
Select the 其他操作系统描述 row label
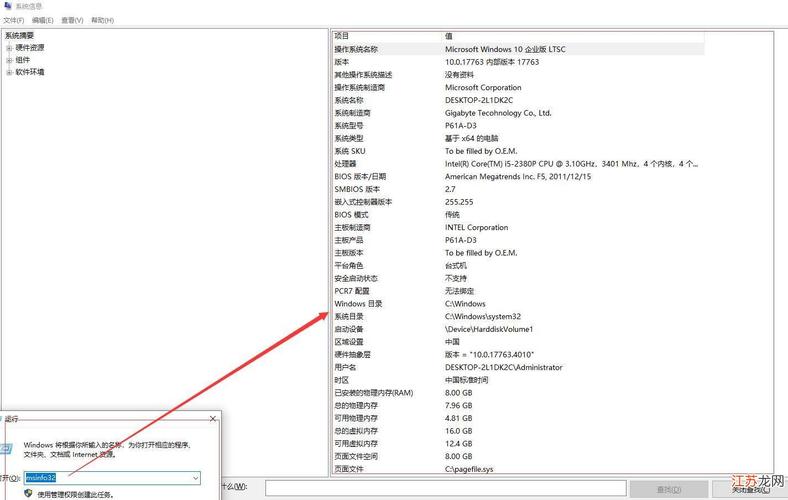pyautogui.click(x=363, y=75)
